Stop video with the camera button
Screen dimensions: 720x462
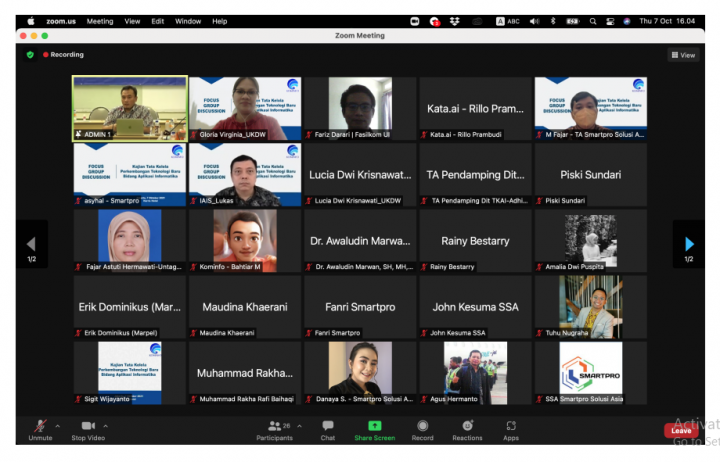pos(87,427)
